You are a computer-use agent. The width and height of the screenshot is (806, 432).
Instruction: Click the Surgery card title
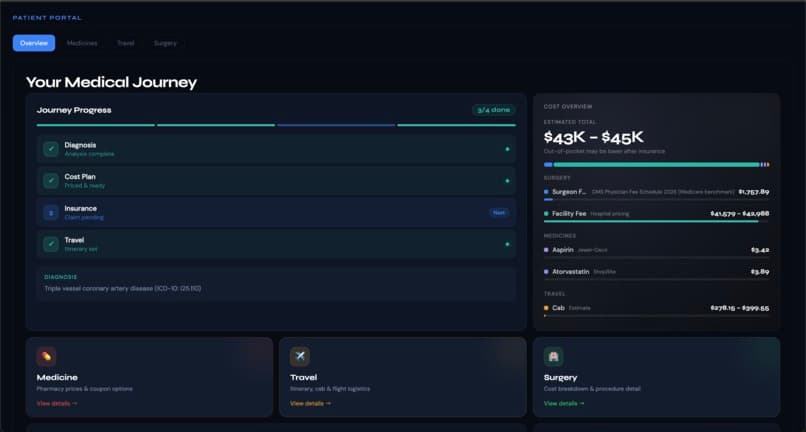coord(560,377)
